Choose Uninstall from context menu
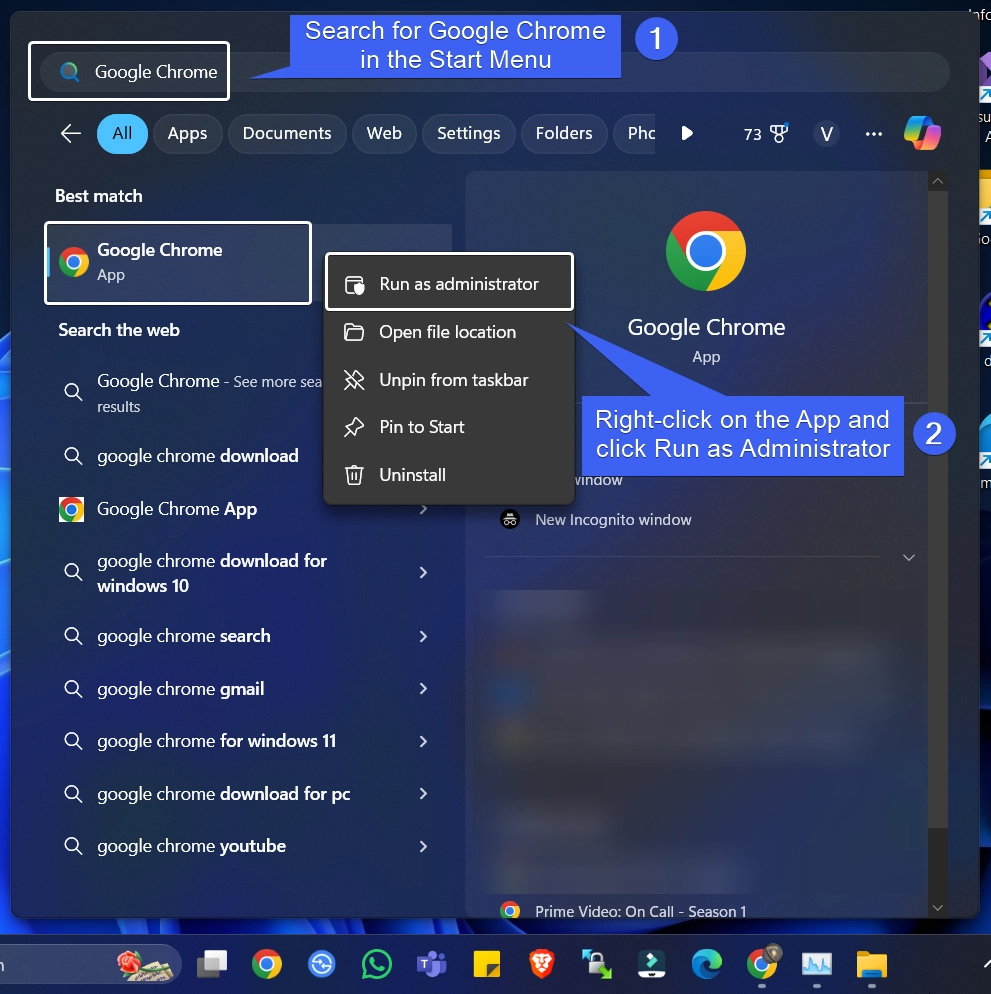The image size is (991, 994). pyautogui.click(x=450, y=475)
